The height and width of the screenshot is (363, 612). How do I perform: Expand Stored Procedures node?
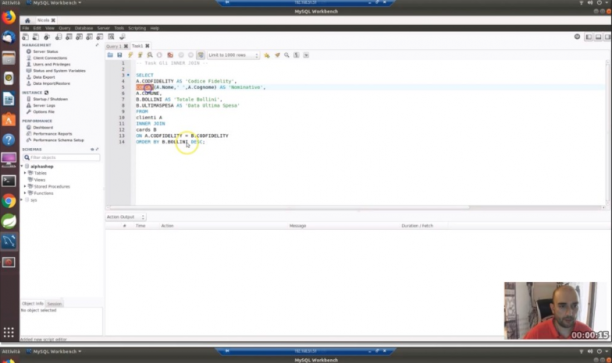tap(25, 187)
